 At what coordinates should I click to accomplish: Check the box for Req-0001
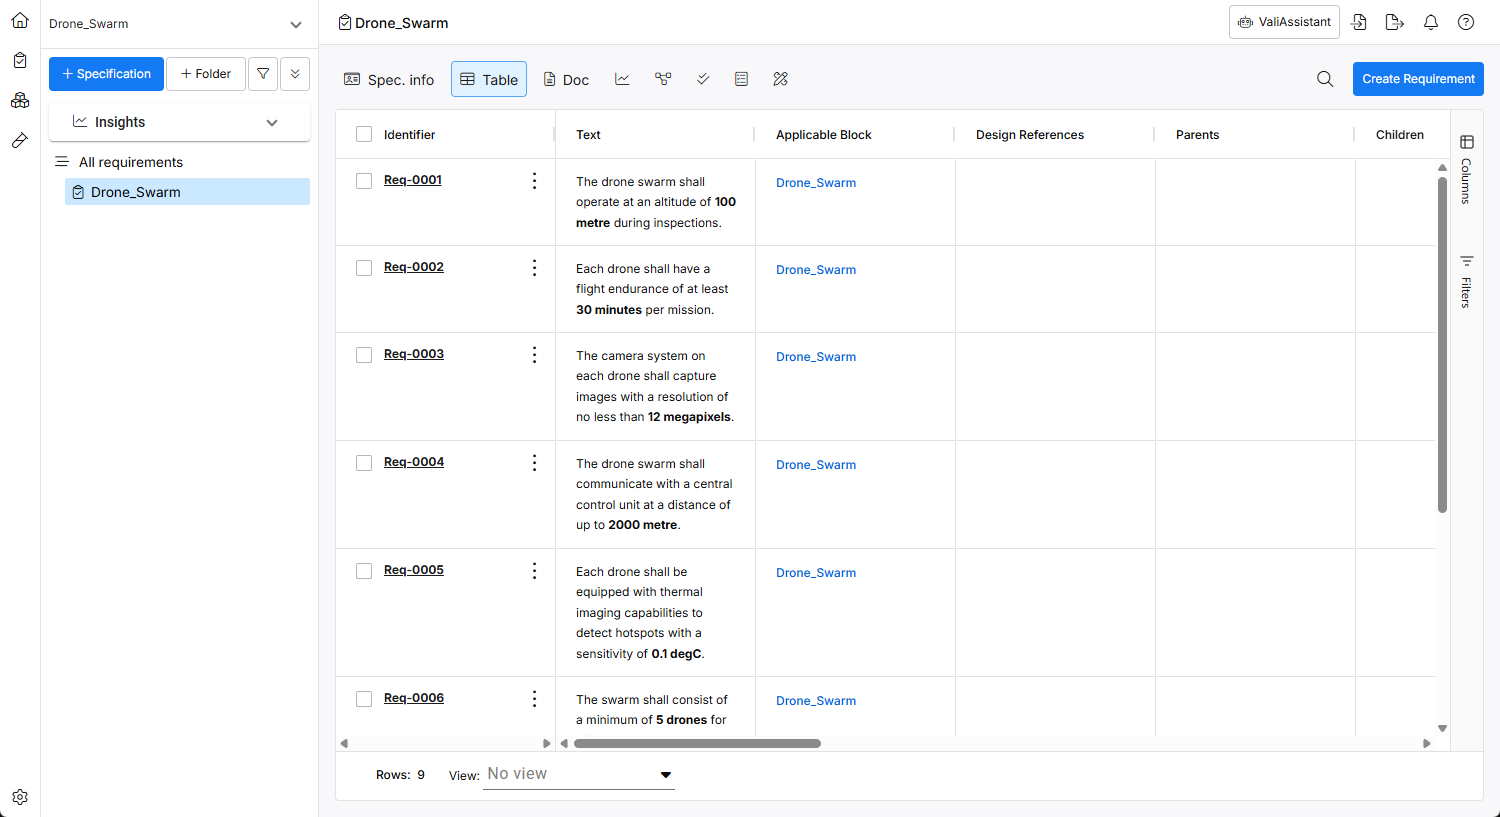364,181
